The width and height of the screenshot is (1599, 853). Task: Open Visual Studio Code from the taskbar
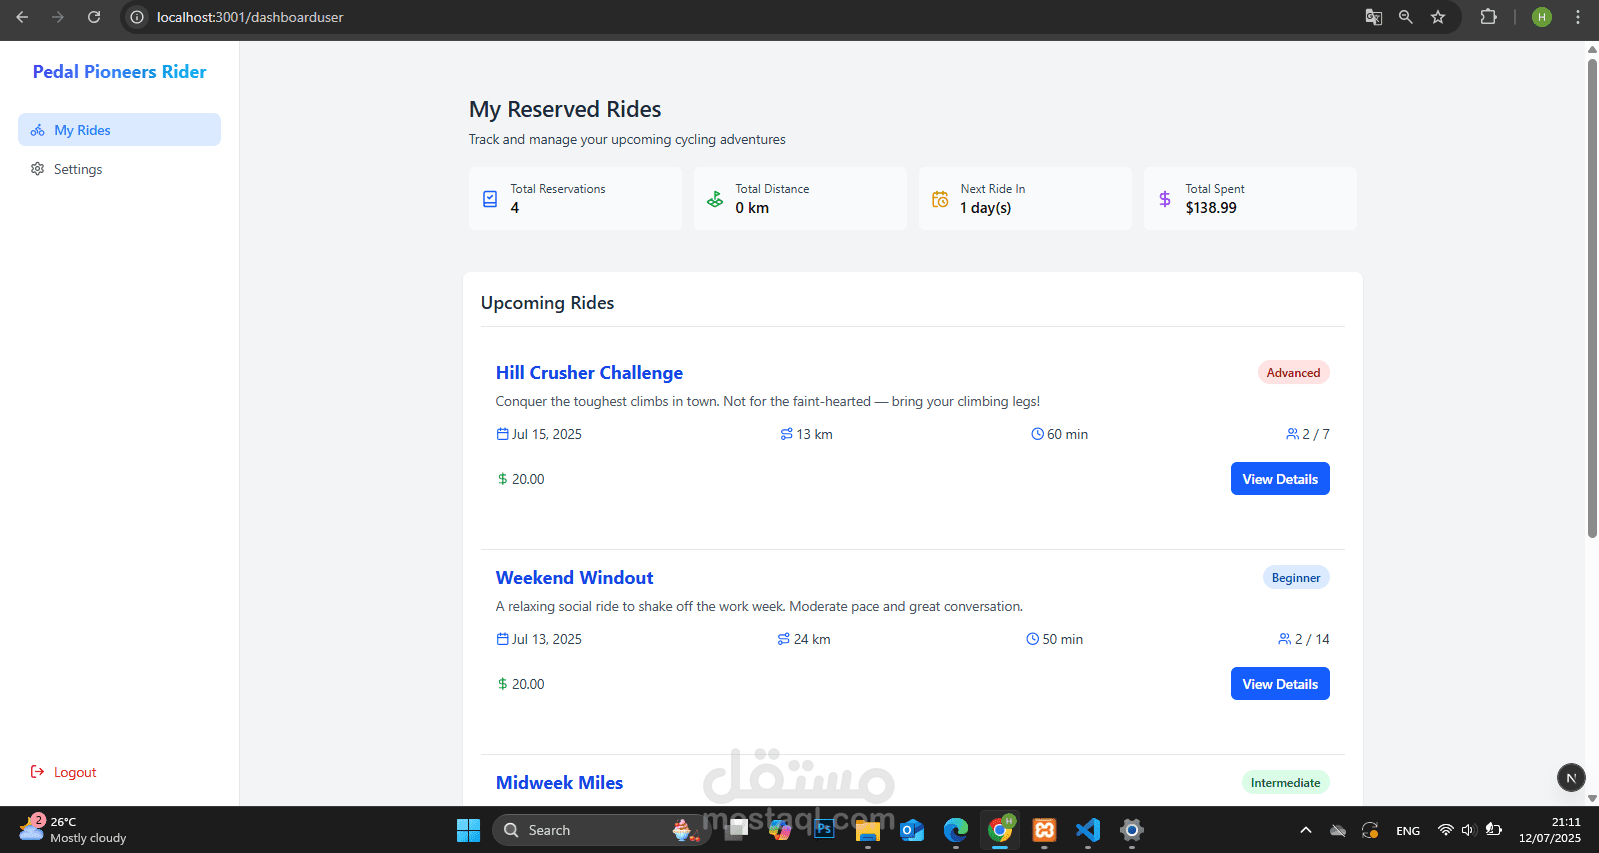[x=1088, y=830]
